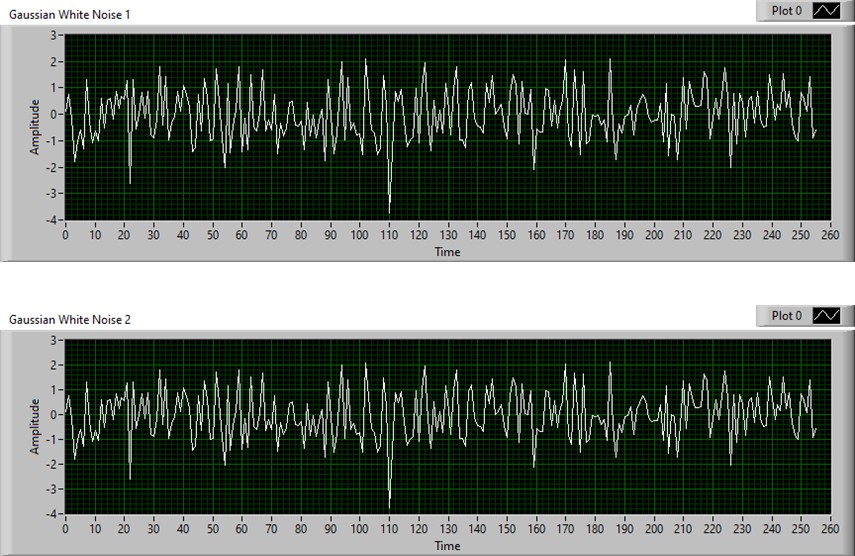
Task: Click Time axis label of Noise 2 graph
Action: point(448,546)
